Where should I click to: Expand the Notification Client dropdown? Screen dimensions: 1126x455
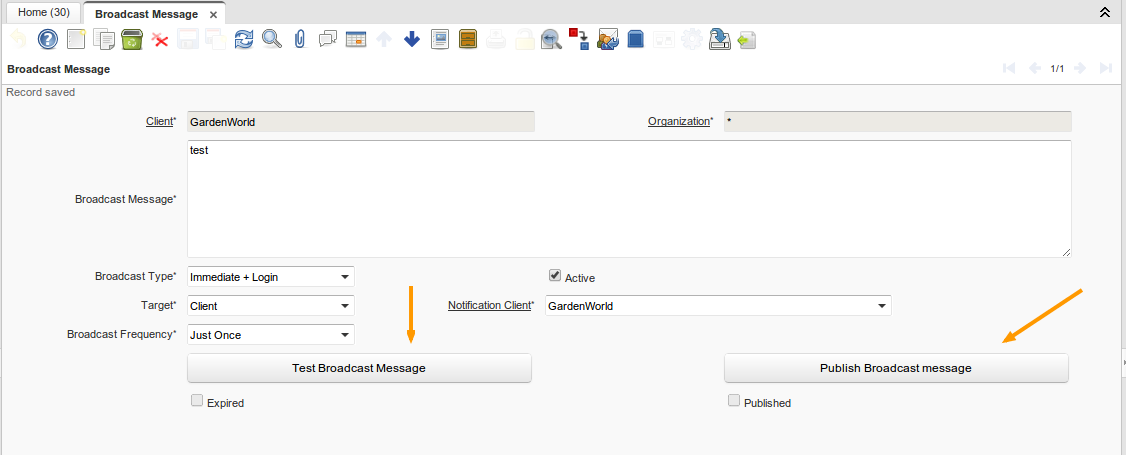[x=881, y=306]
